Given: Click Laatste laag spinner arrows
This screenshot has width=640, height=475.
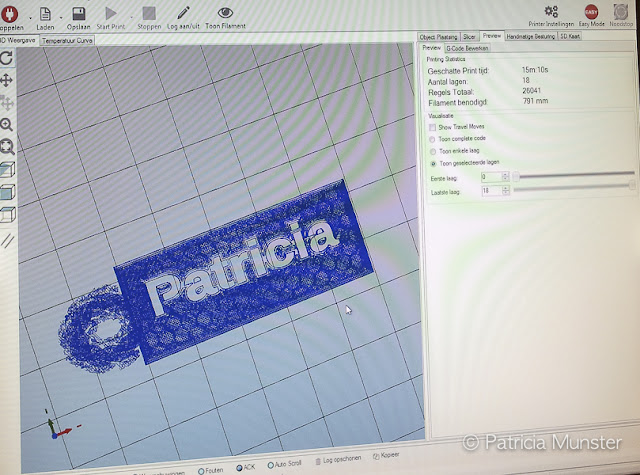Looking at the screenshot, I should point(506,190).
